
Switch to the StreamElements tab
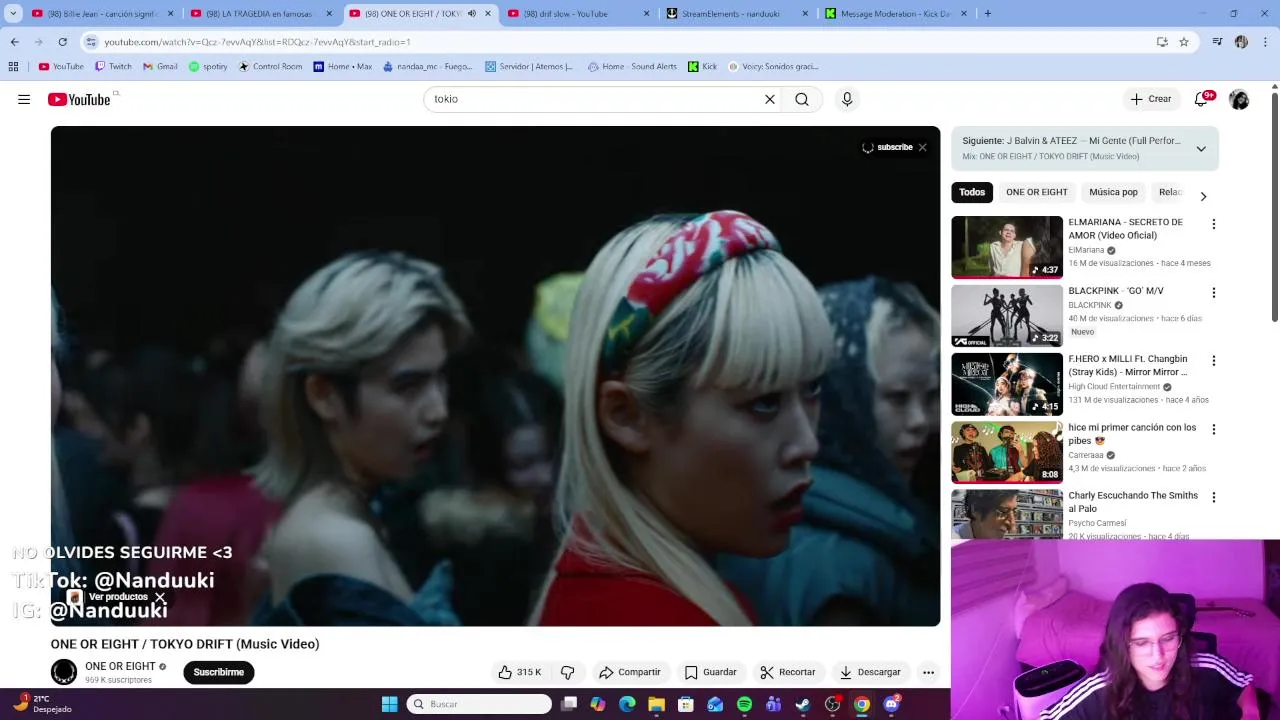(x=736, y=14)
